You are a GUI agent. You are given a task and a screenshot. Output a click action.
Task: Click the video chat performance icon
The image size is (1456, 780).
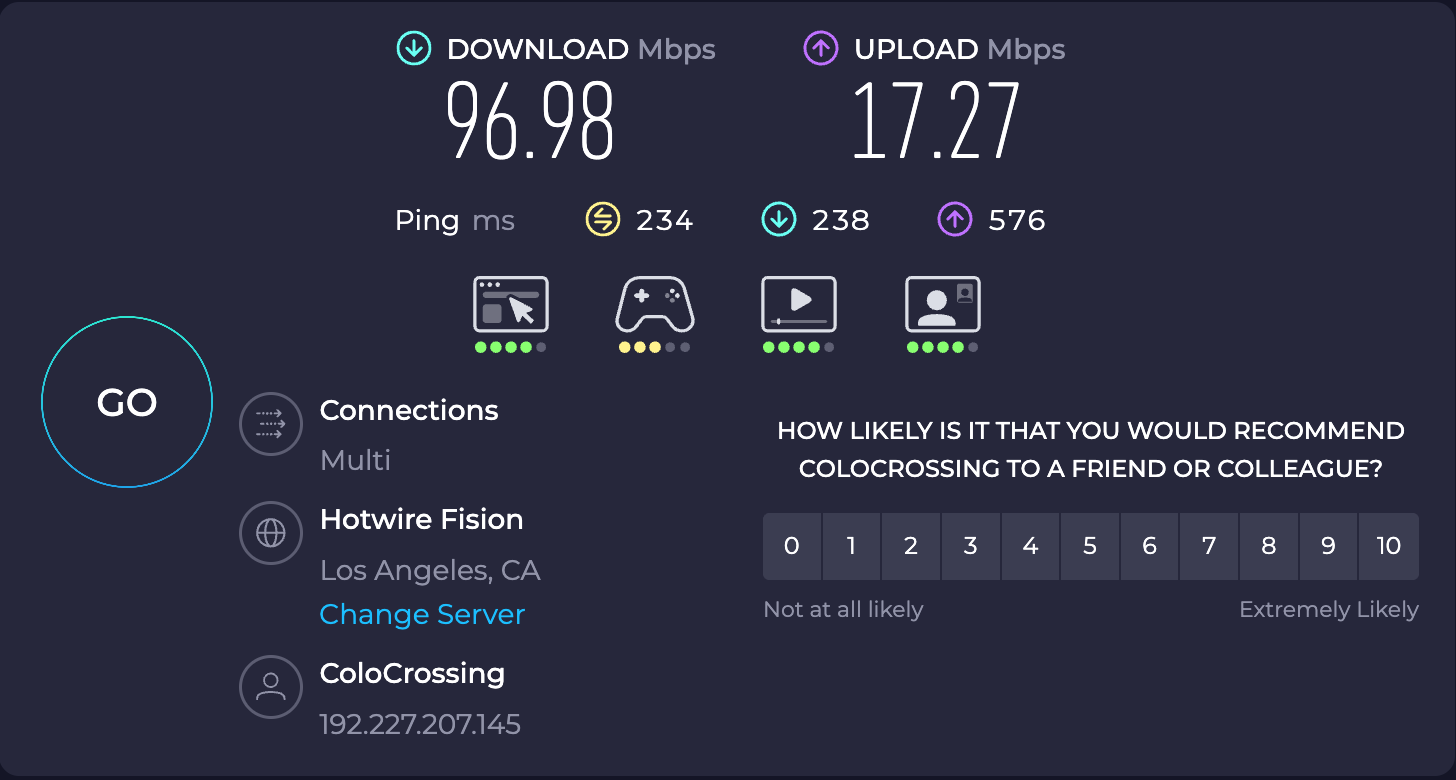942,304
